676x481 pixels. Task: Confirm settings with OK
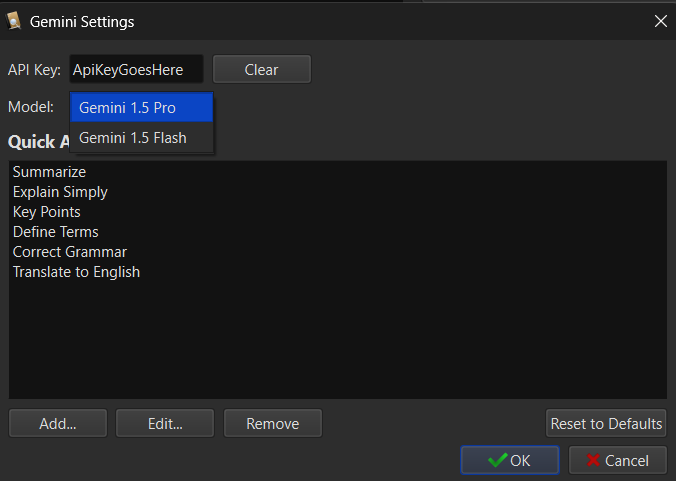tap(510, 460)
